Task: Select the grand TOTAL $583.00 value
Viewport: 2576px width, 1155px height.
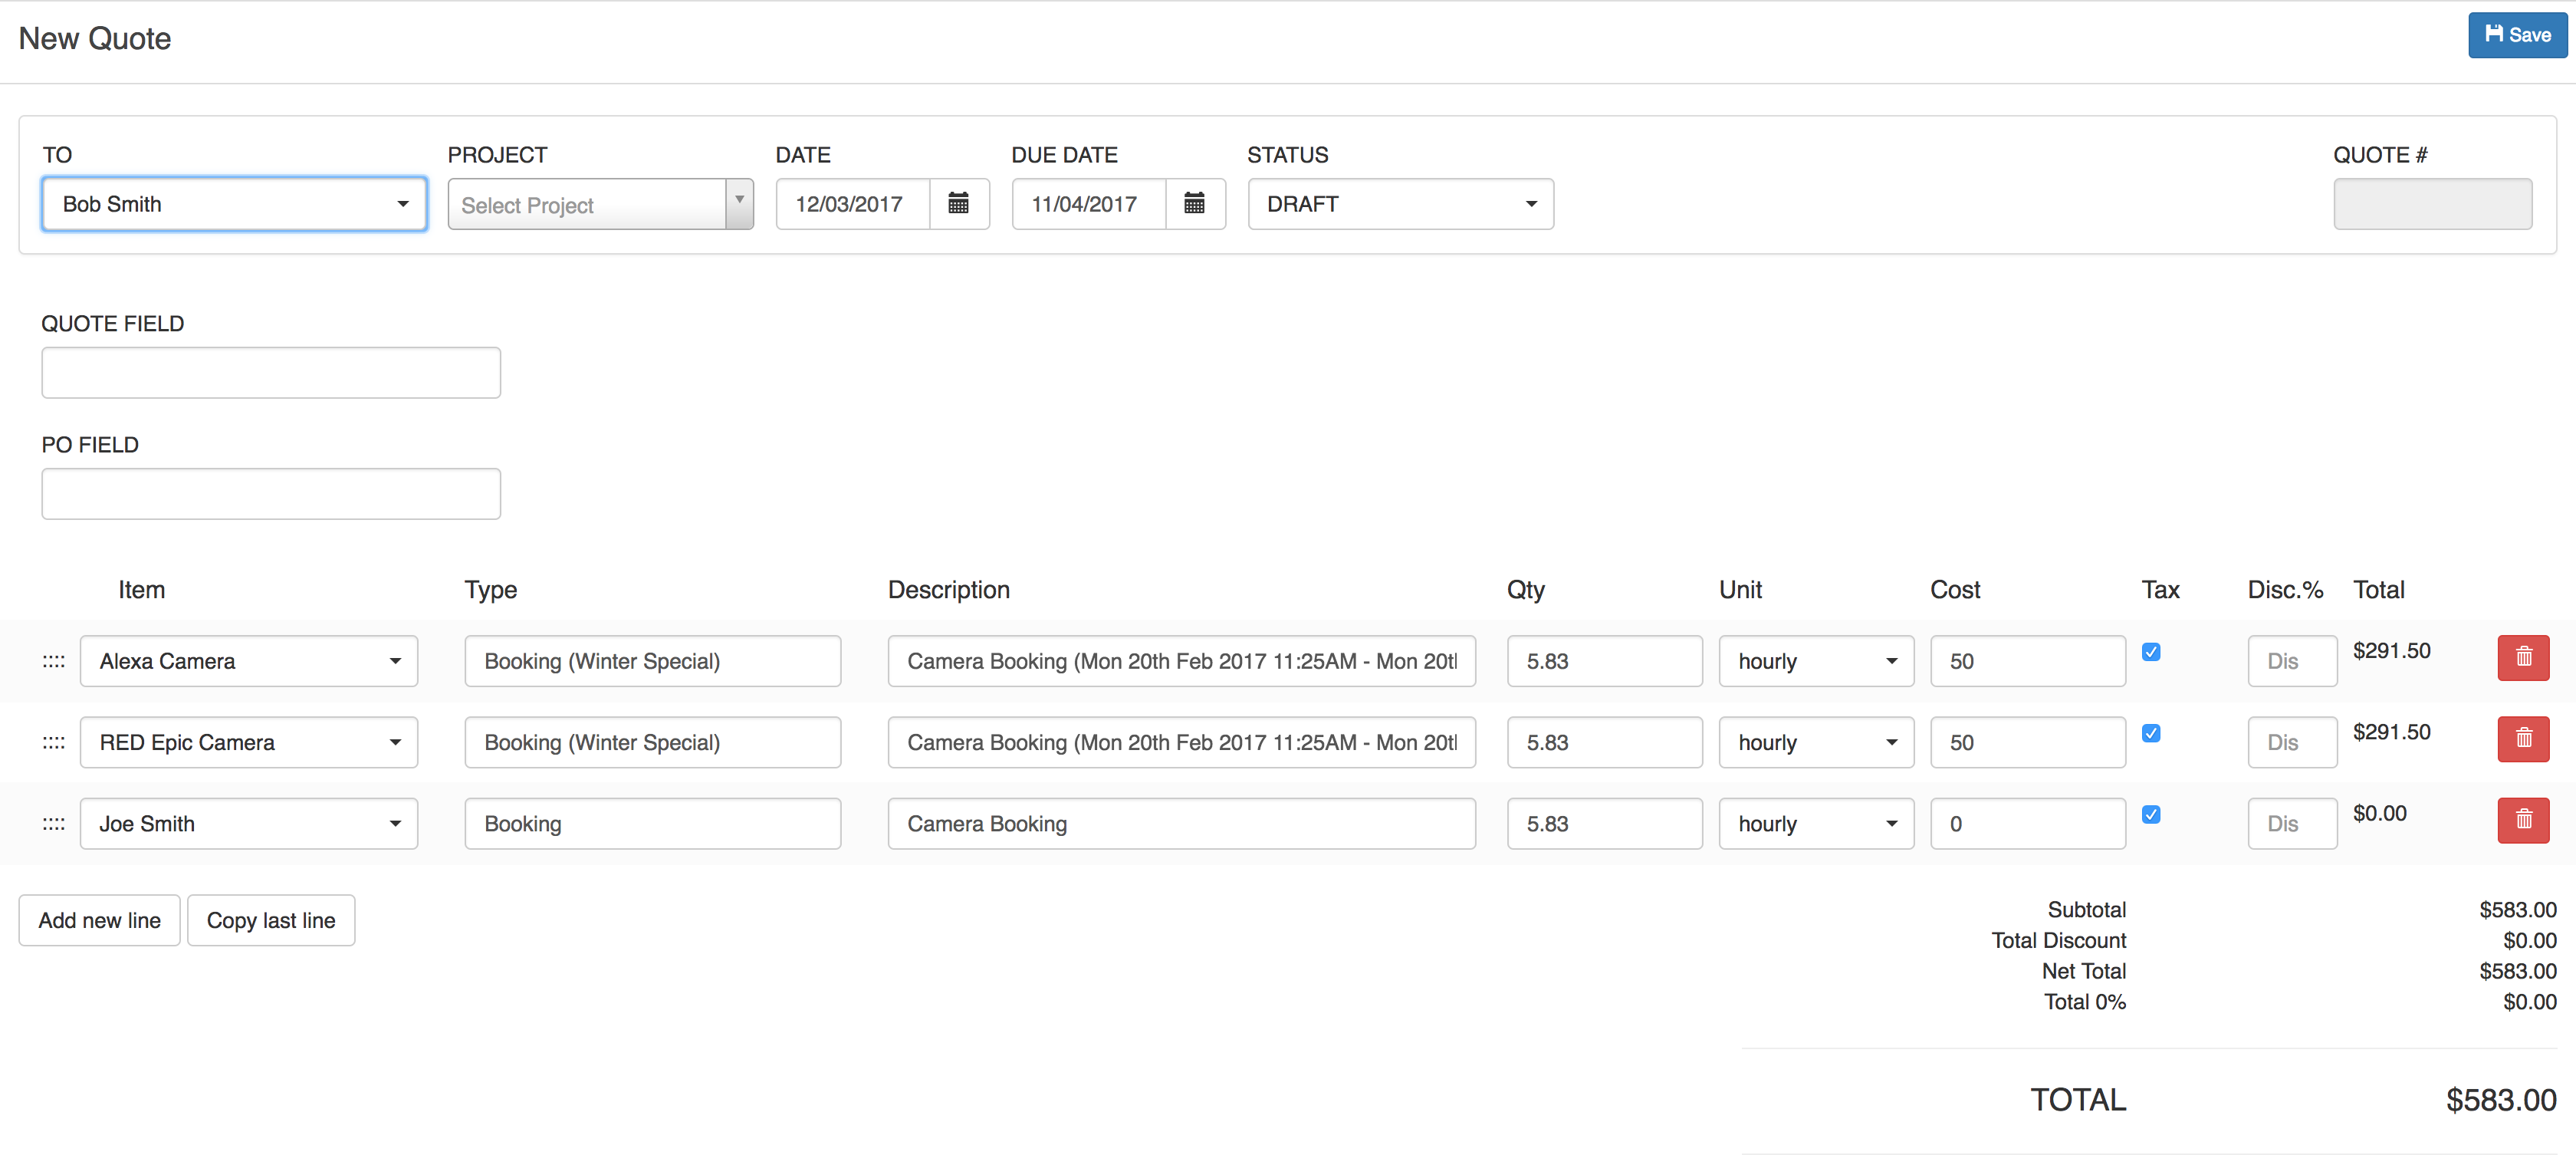Action: coord(2501,1100)
